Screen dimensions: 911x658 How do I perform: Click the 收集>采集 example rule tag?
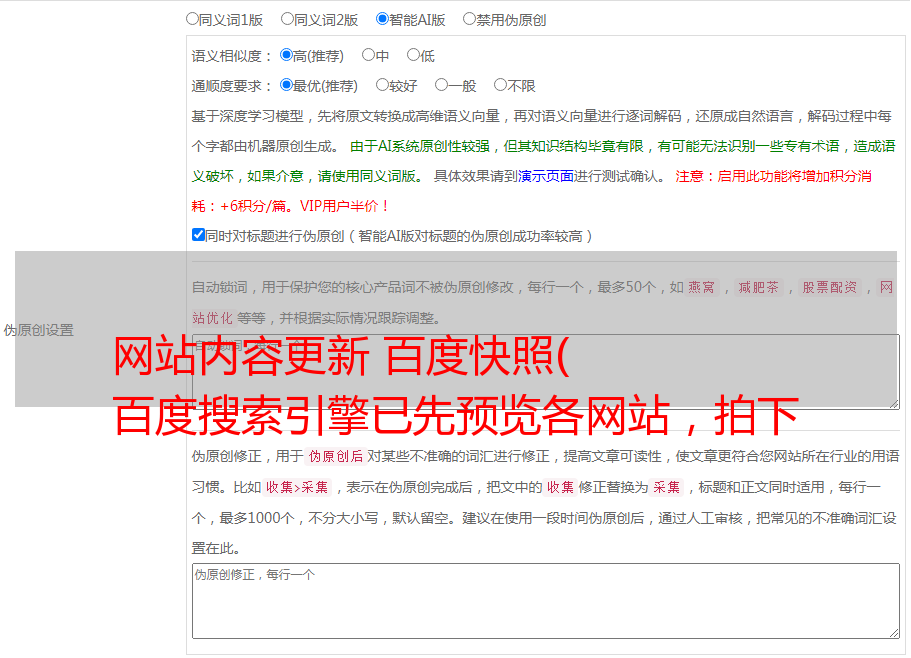point(297,488)
